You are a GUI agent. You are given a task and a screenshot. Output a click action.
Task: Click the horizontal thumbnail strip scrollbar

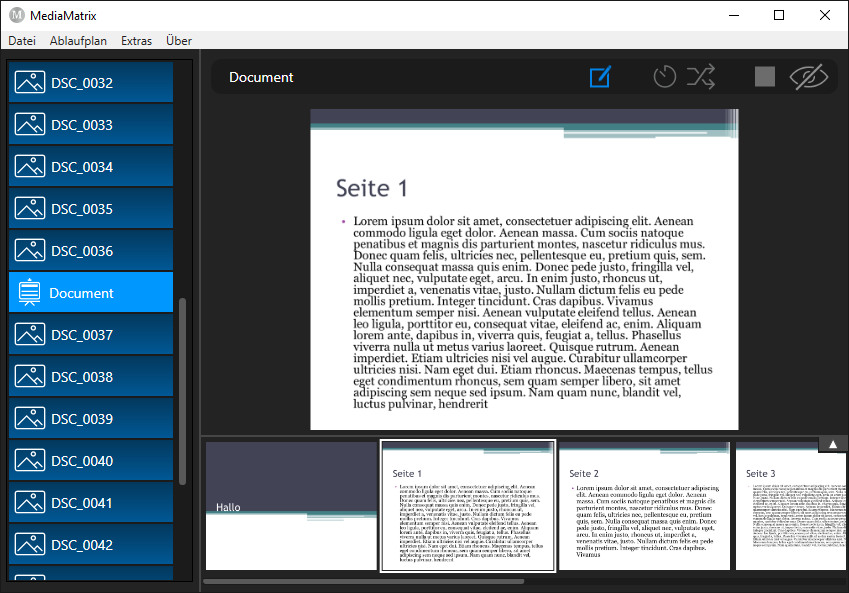364,581
